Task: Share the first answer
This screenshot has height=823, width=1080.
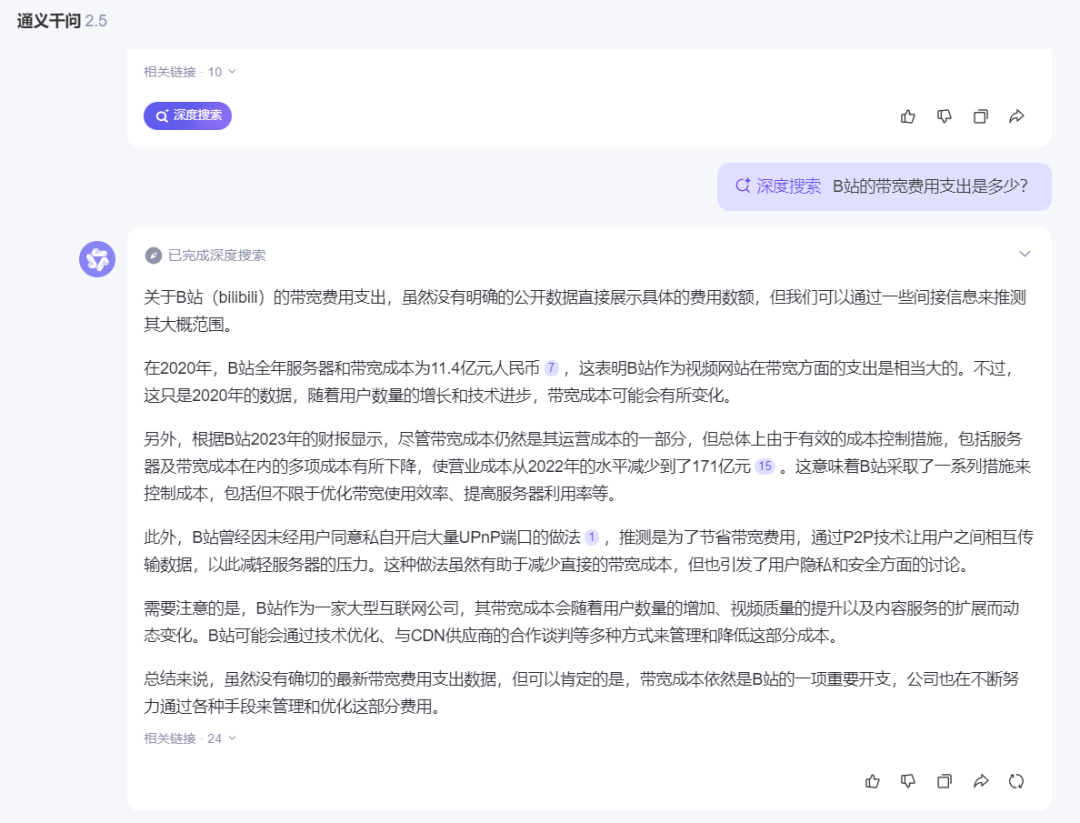Action: [1017, 116]
